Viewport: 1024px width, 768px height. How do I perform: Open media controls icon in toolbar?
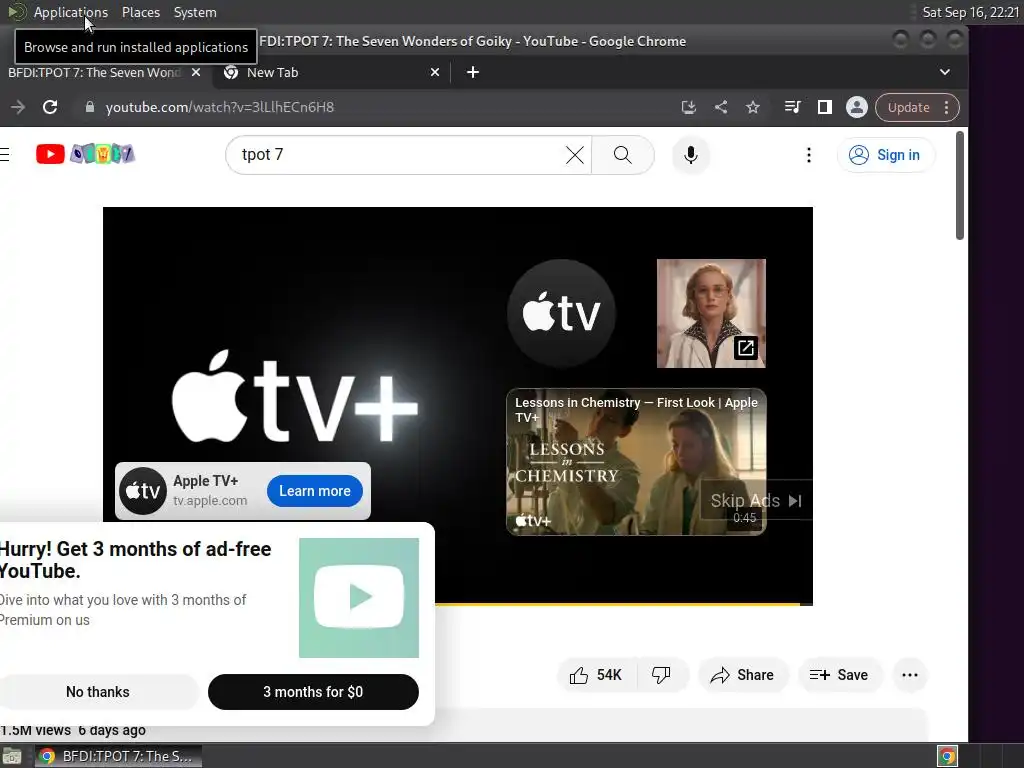(792, 107)
